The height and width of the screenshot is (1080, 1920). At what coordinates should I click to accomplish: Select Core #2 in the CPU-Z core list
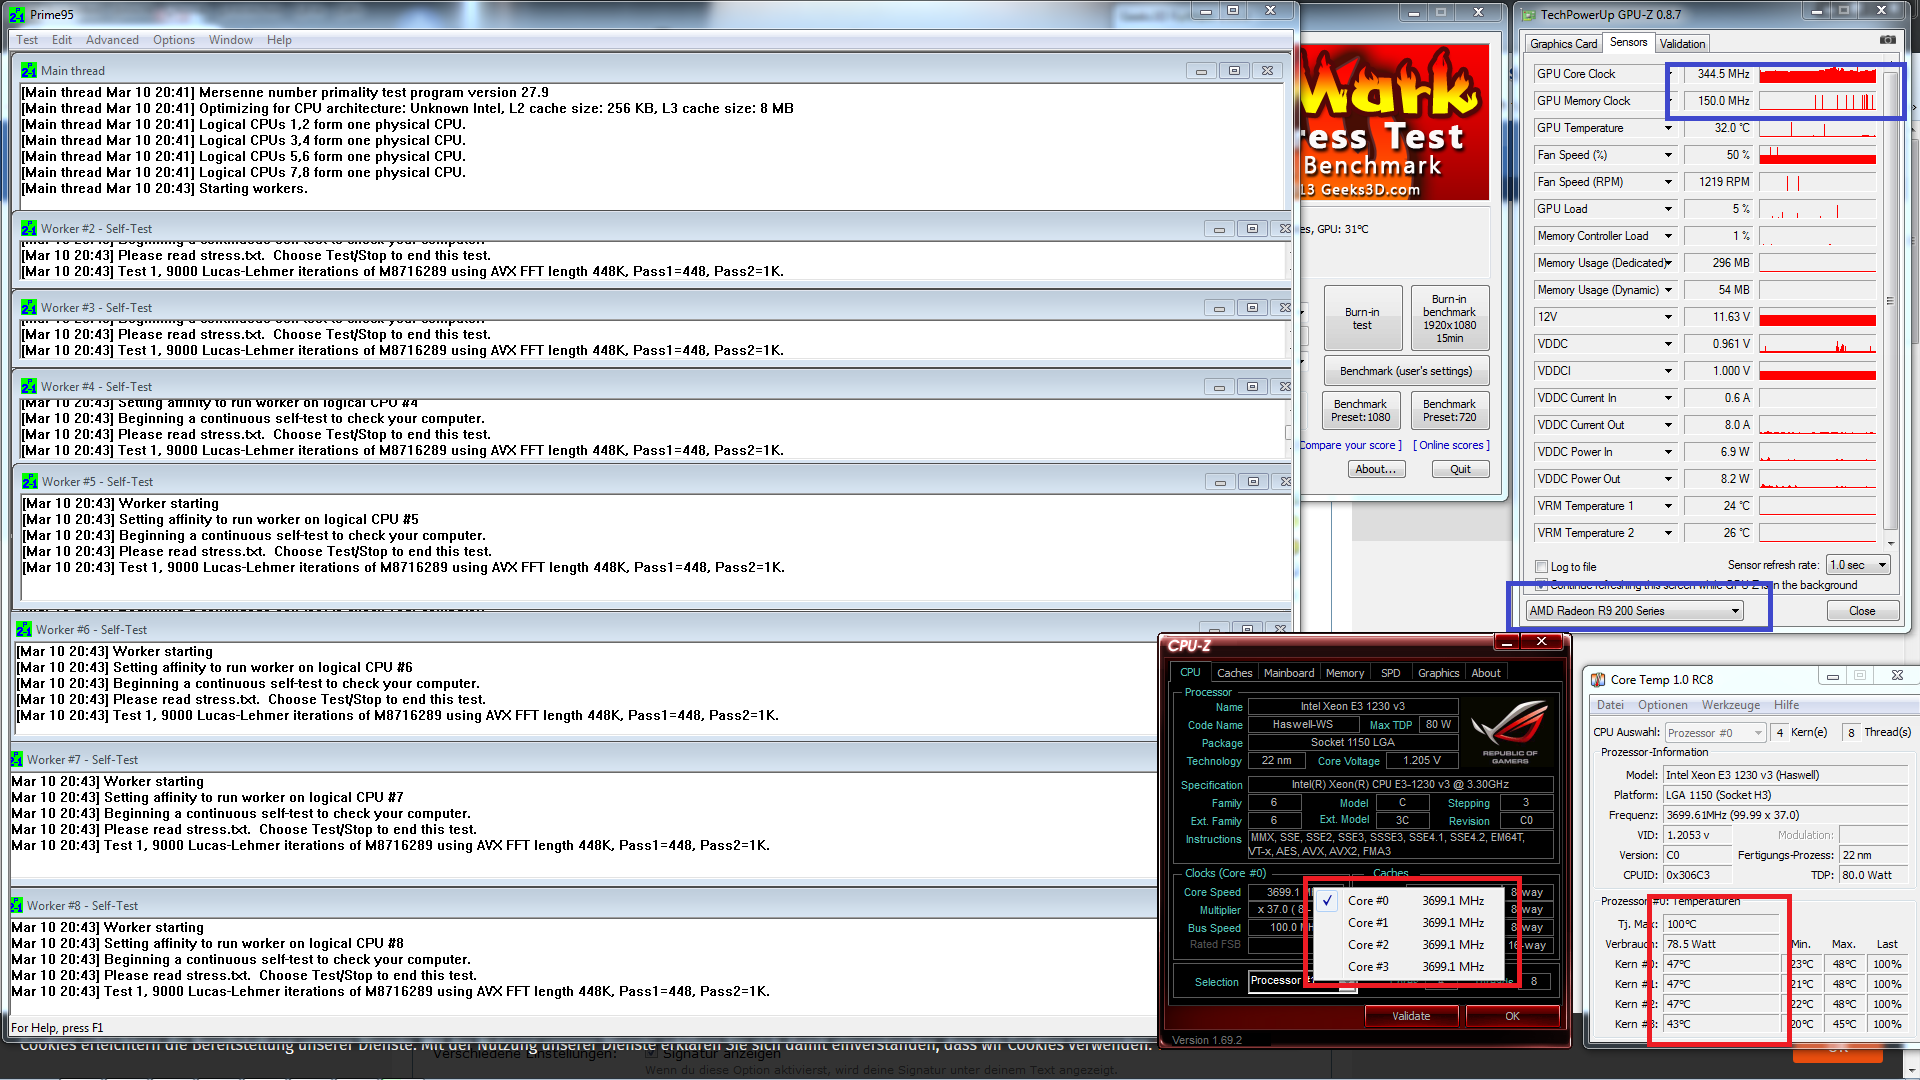click(x=1367, y=945)
